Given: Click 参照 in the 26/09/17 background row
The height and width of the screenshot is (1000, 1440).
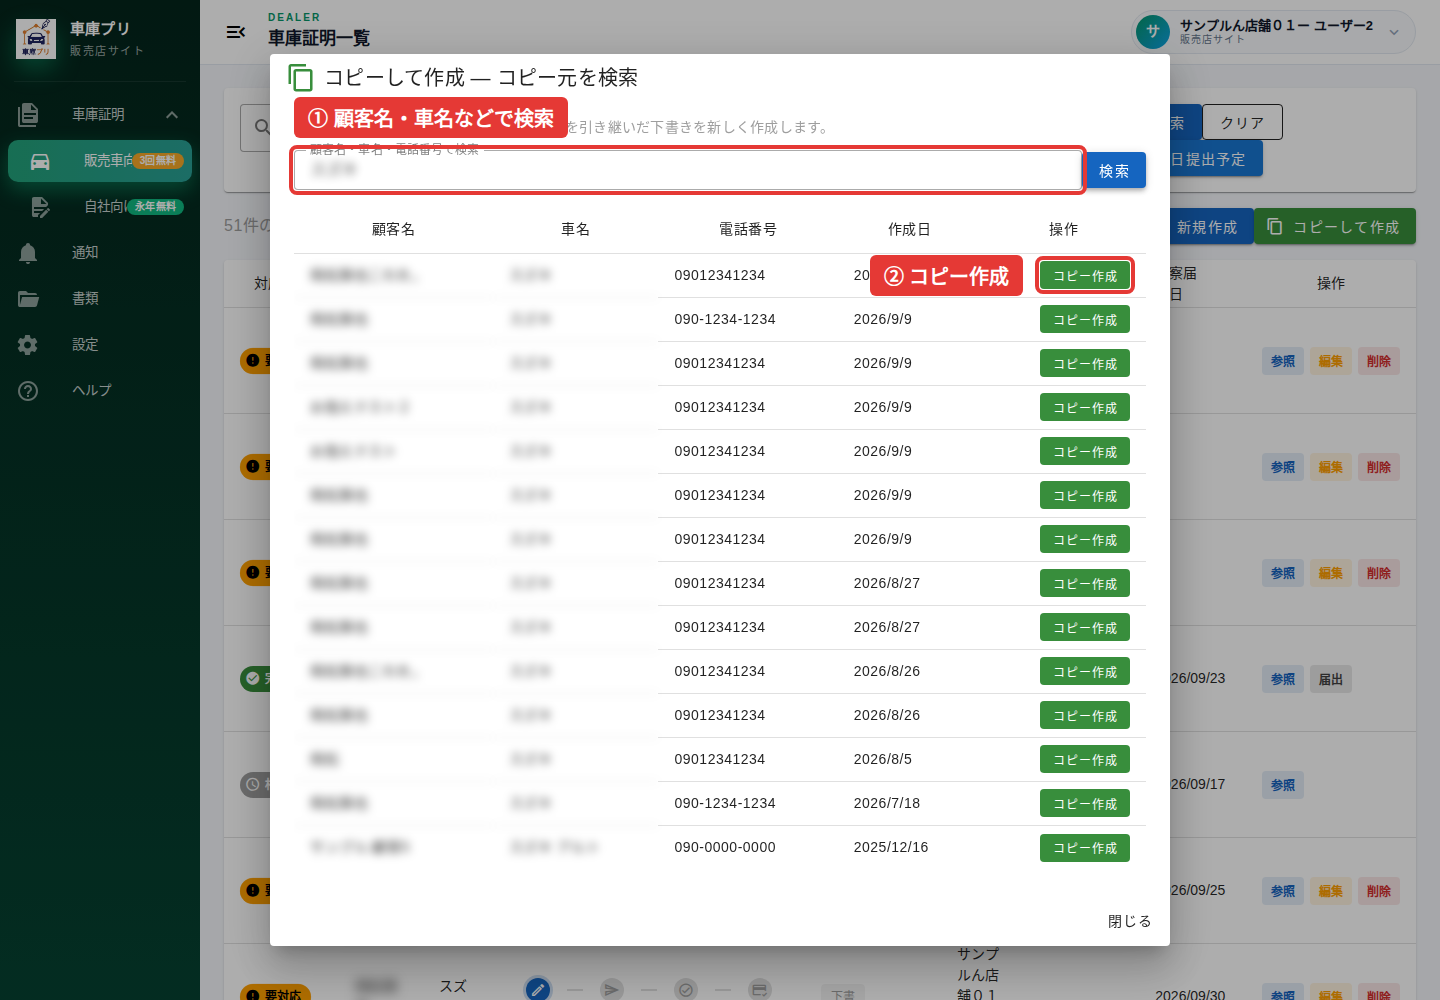Looking at the screenshot, I should (x=1283, y=785).
